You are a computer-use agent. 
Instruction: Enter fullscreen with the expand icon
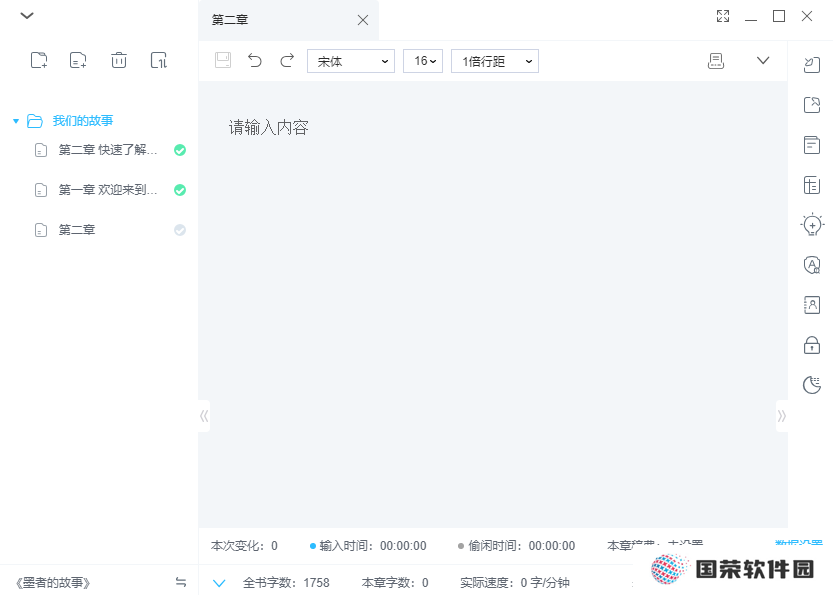pos(723,16)
